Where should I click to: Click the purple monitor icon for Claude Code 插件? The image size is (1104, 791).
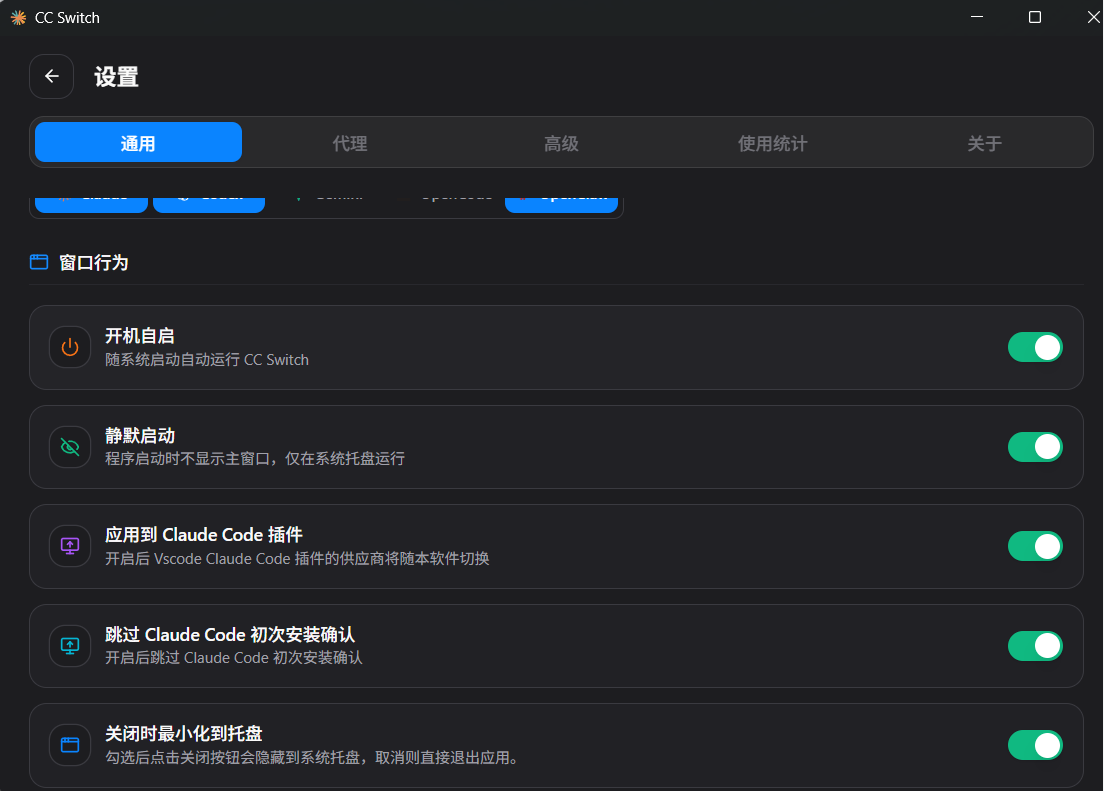click(x=70, y=546)
